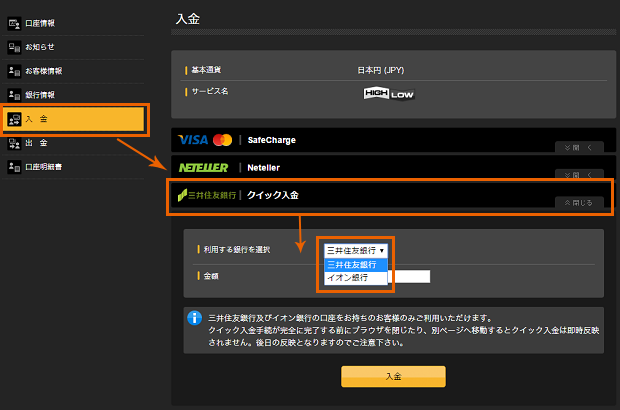Open 銀行情報 menu item
The image size is (620, 410).
click(x=40, y=95)
